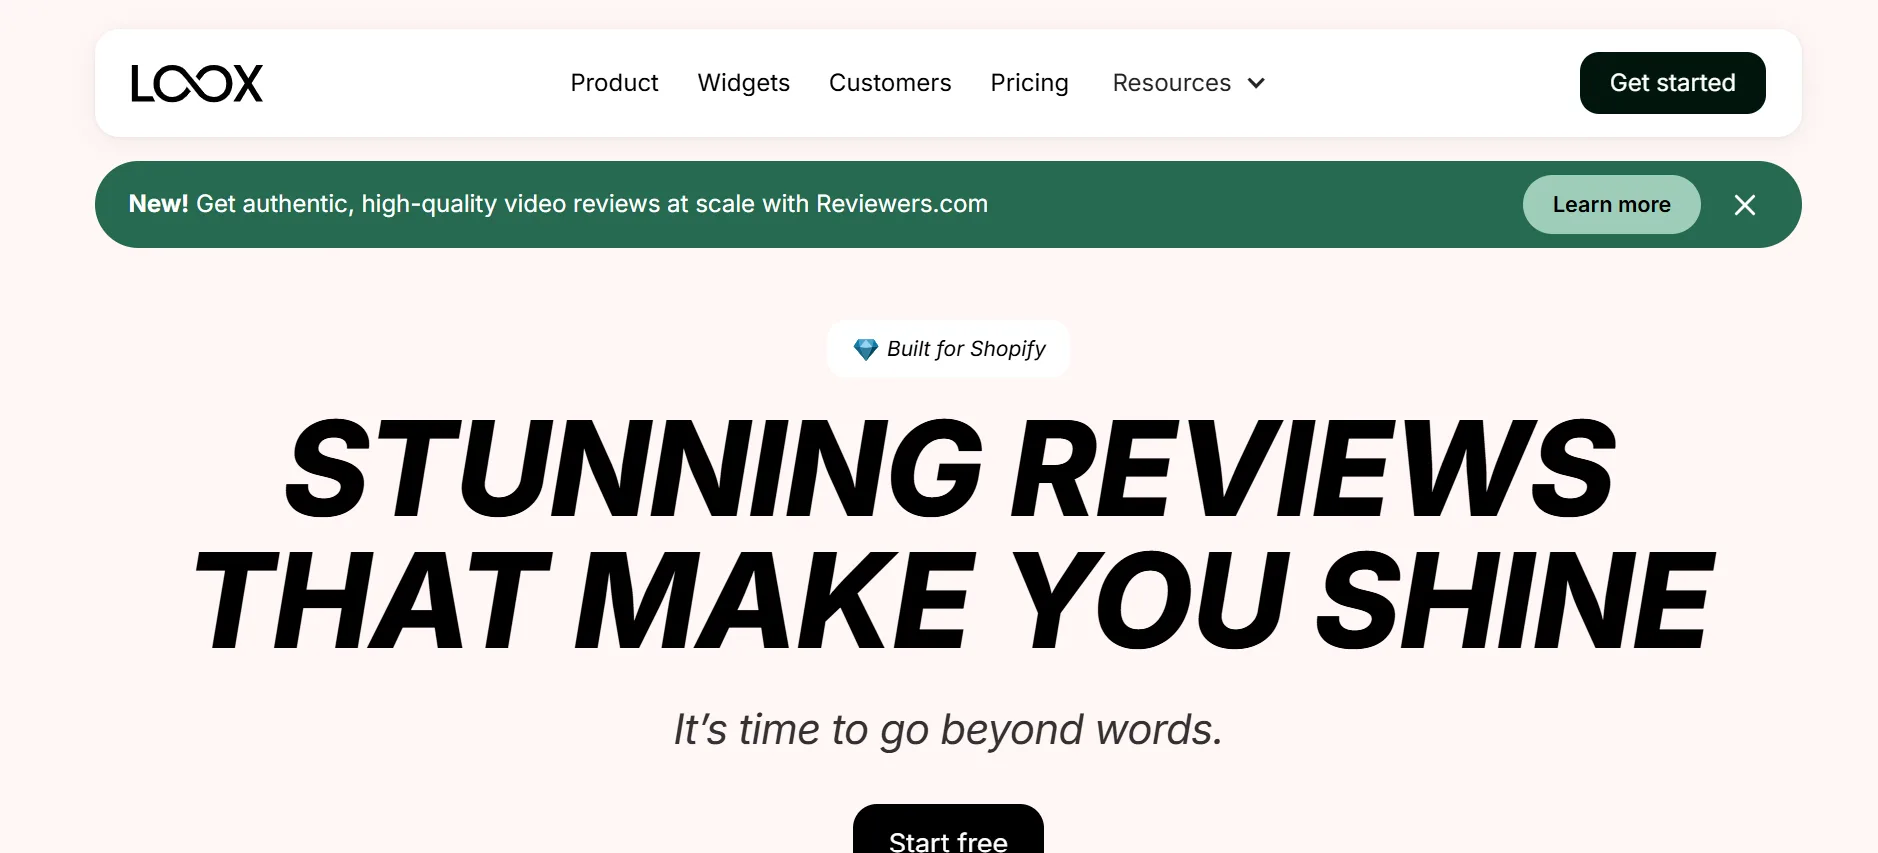Open the Product menu item
Screen dimensions: 1878x853
coord(614,83)
